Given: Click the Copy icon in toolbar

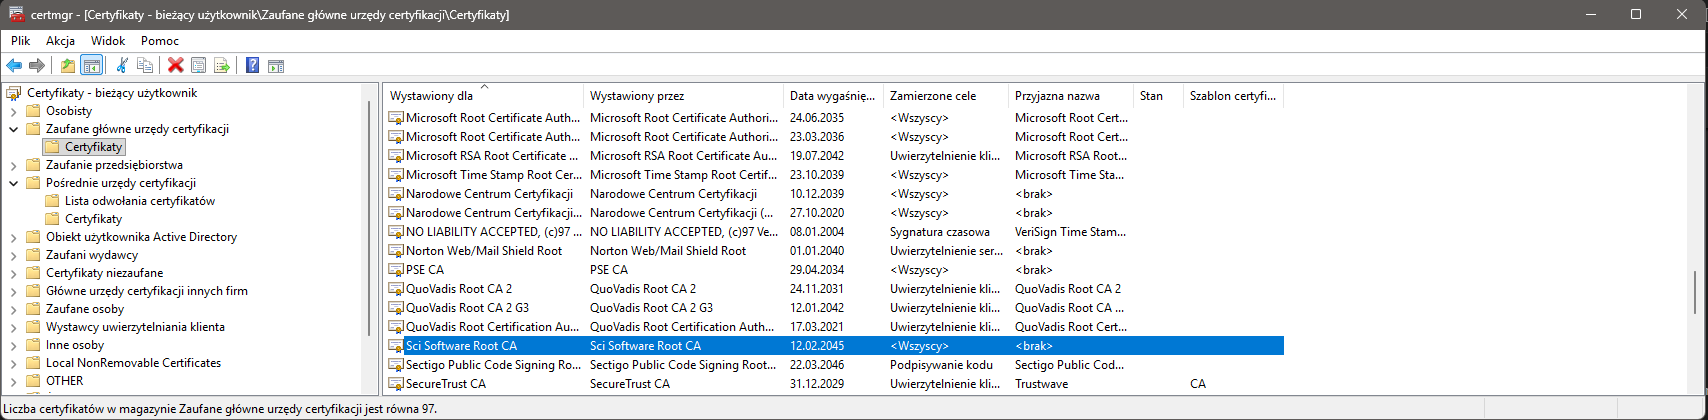Looking at the screenshot, I should coord(145,66).
